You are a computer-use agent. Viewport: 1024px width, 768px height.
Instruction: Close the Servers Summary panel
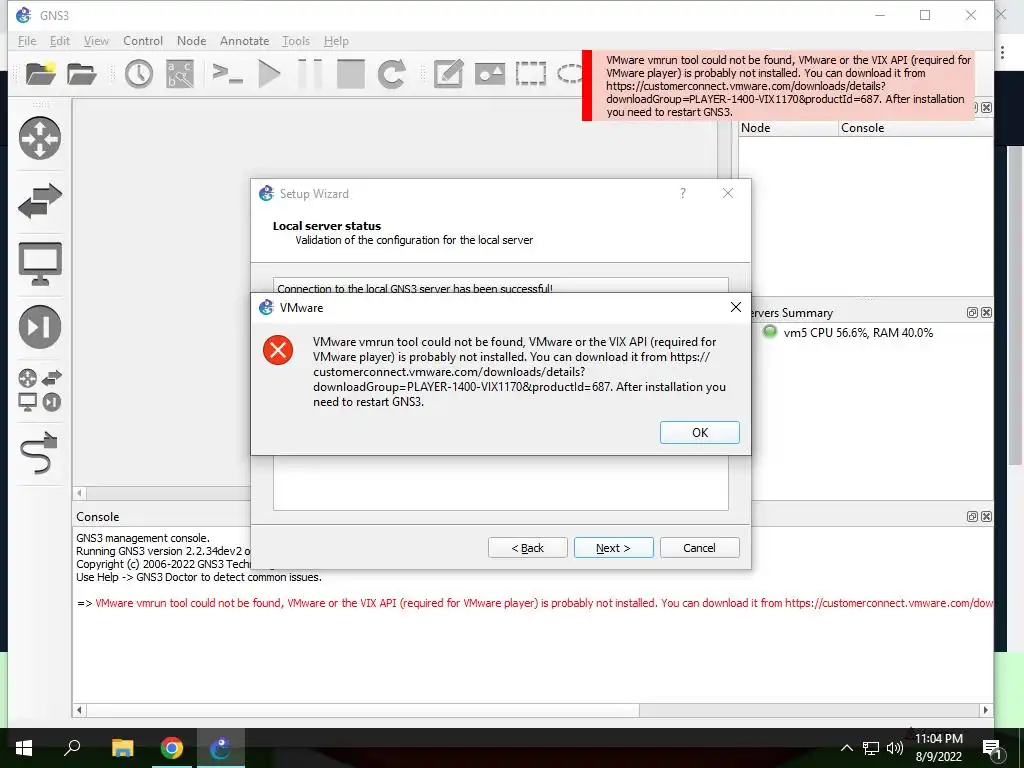tap(986, 313)
